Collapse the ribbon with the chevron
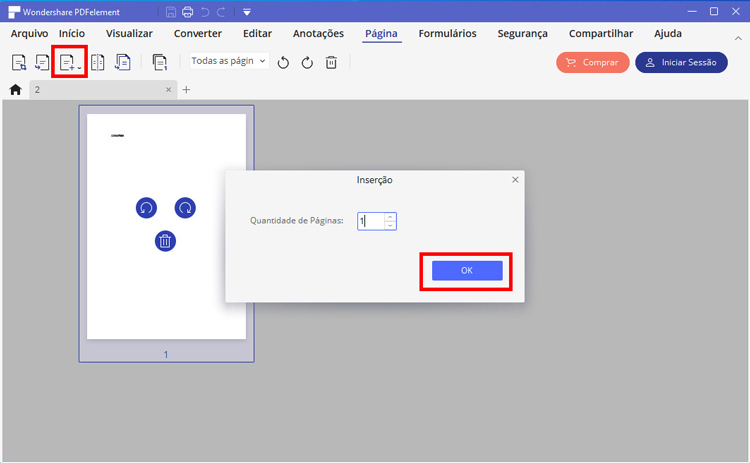Image resolution: width=750 pixels, height=463 pixels. [x=738, y=38]
